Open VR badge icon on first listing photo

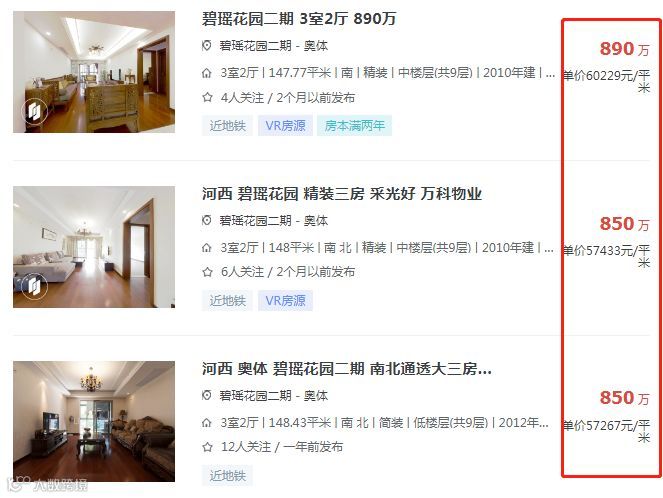tap(35, 111)
